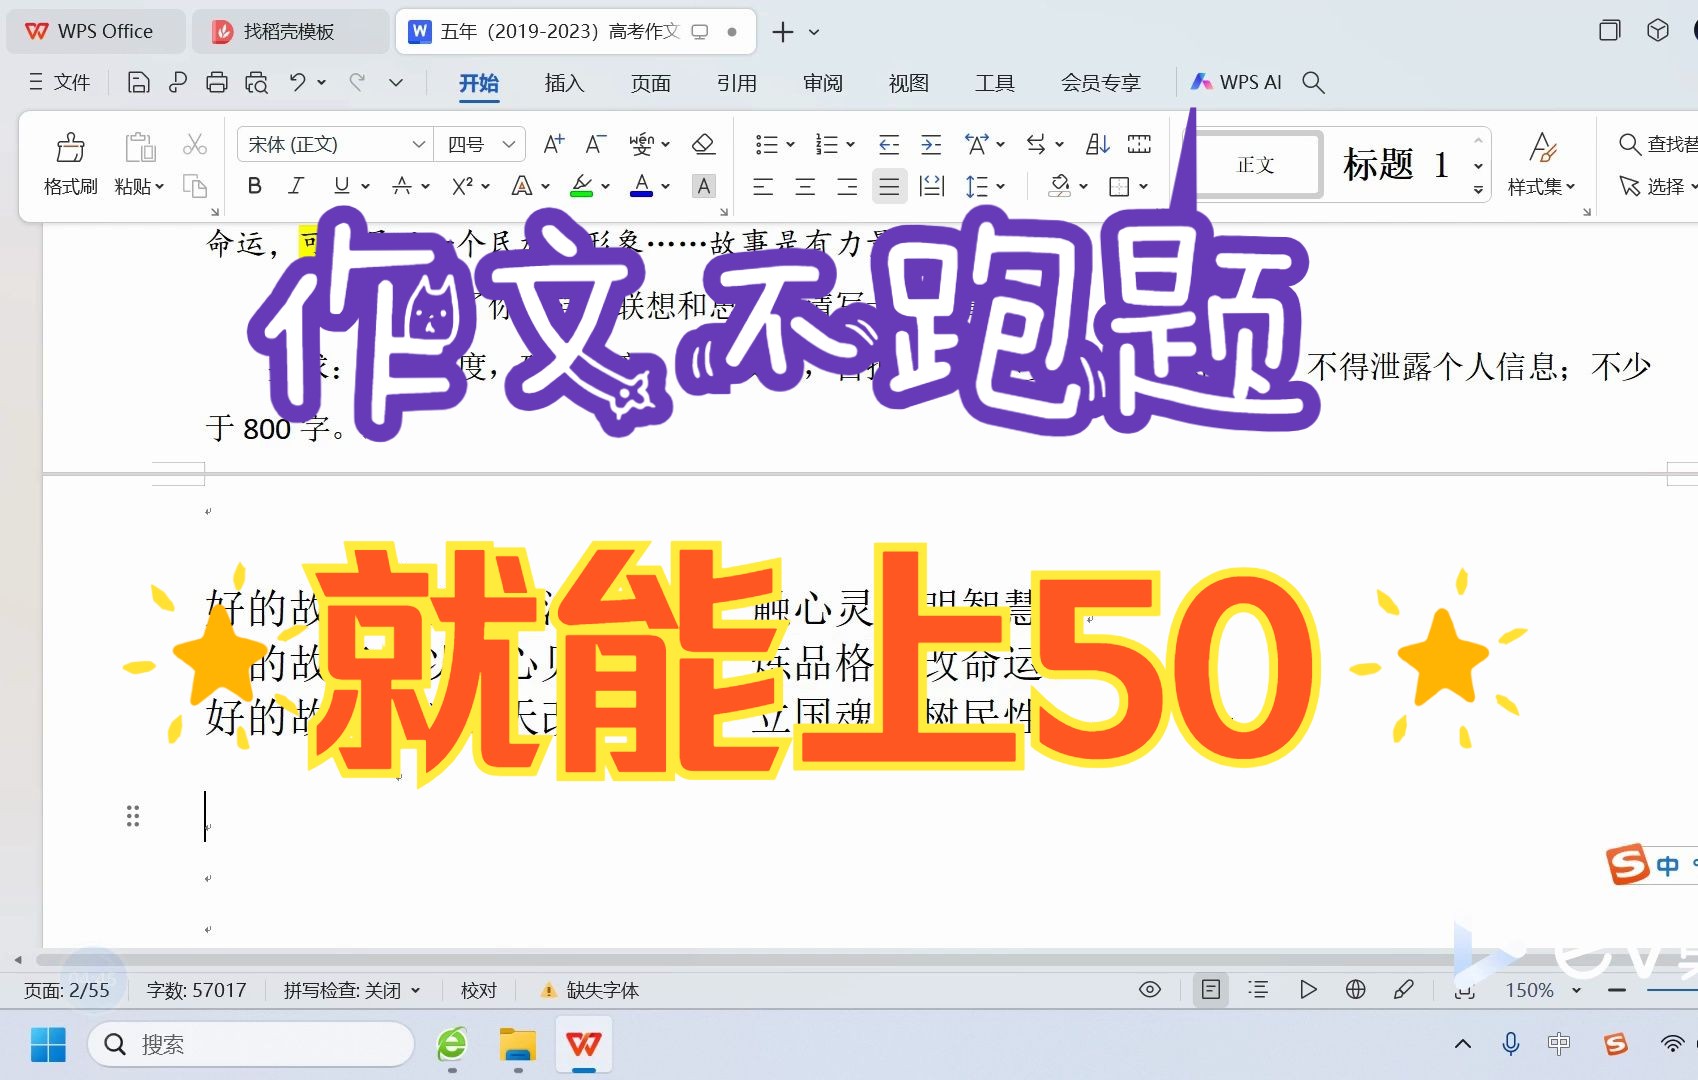This screenshot has width=1698, height=1080.
Task: Align text left
Action: click(763, 186)
